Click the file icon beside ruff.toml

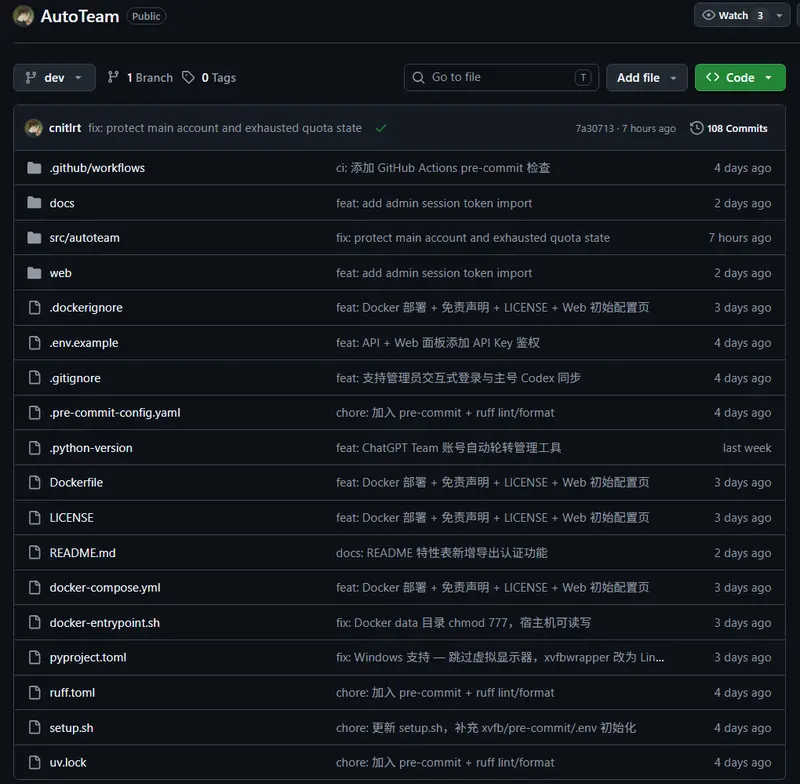tap(35, 693)
